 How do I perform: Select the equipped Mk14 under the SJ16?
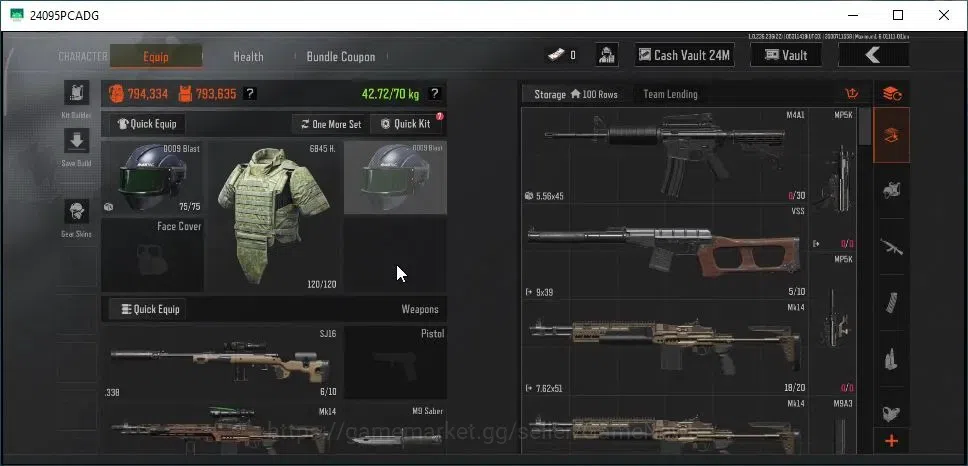click(x=221, y=429)
